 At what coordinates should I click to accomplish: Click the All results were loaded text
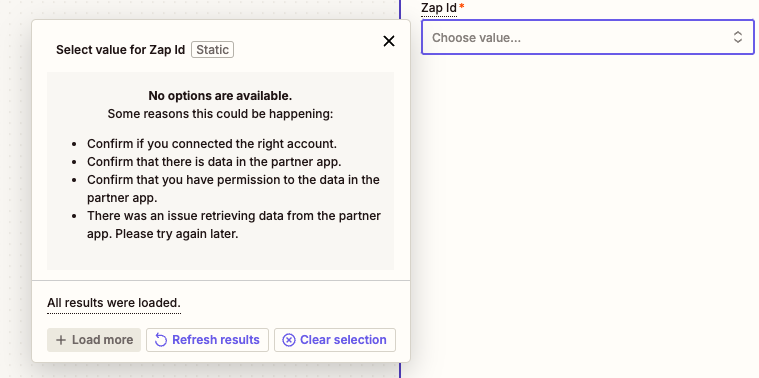pyautogui.click(x=114, y=303)
